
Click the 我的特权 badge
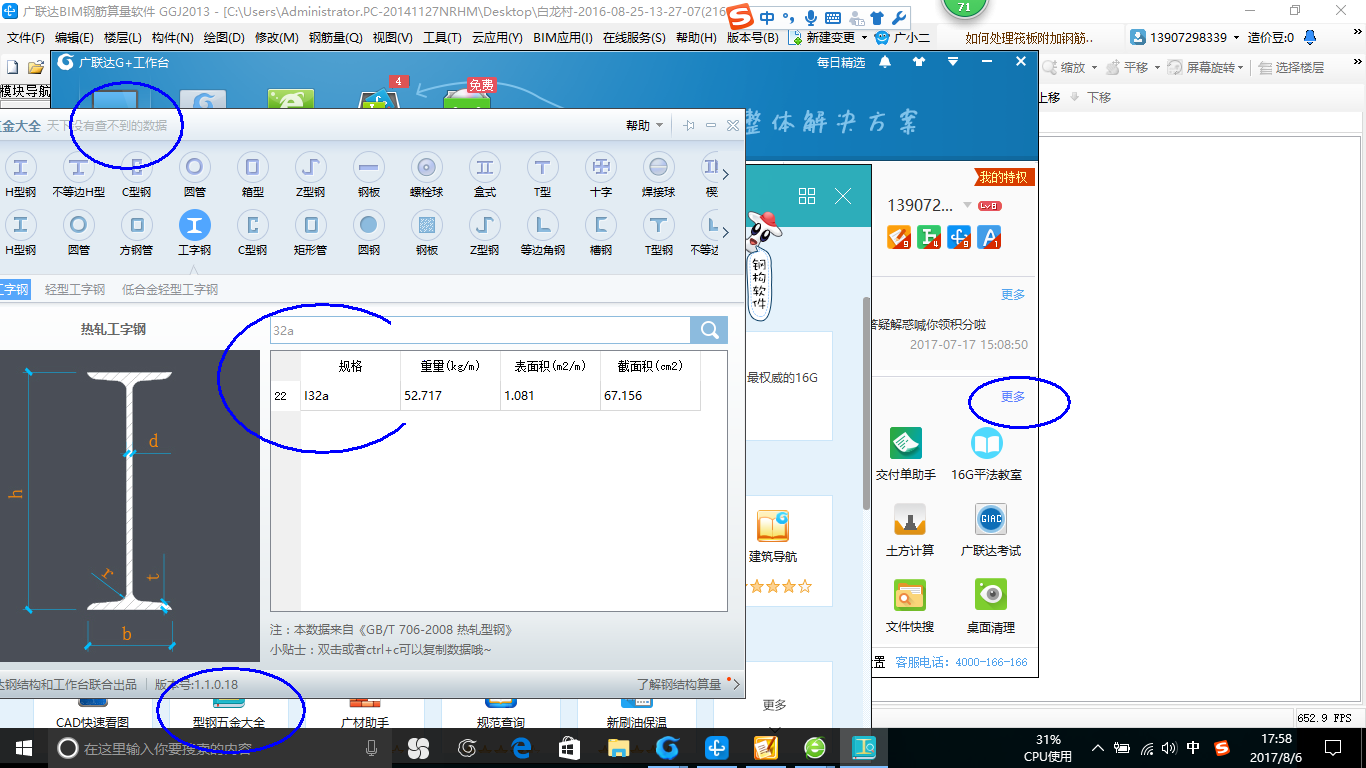coord(1003,178)
